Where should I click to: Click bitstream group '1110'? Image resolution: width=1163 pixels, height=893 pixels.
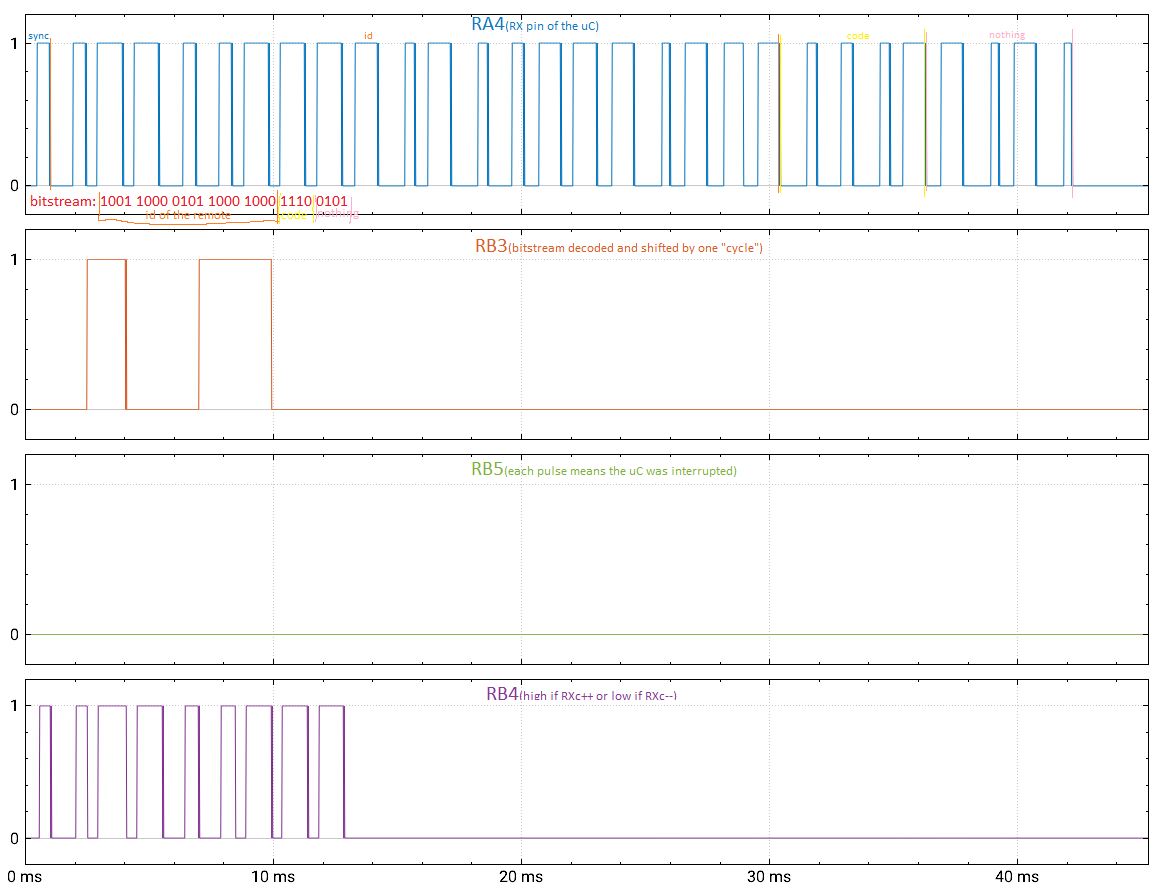pos(295,201)
